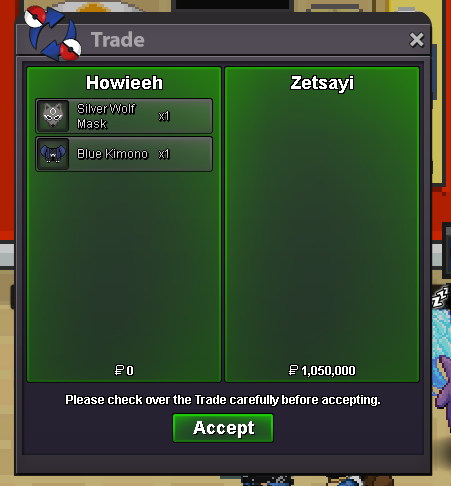
Task: Select the Silver Wolf Mask icon
Action: pyautogui.click(x=53, y=116)
